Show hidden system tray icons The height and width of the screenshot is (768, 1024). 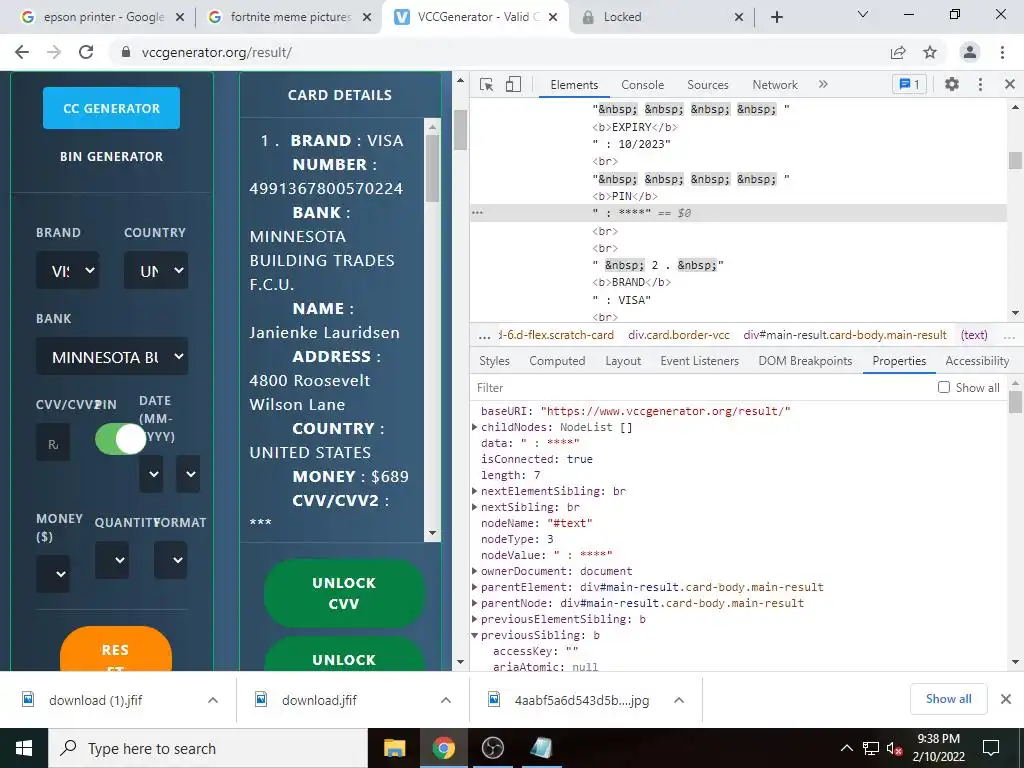[846, 748]
